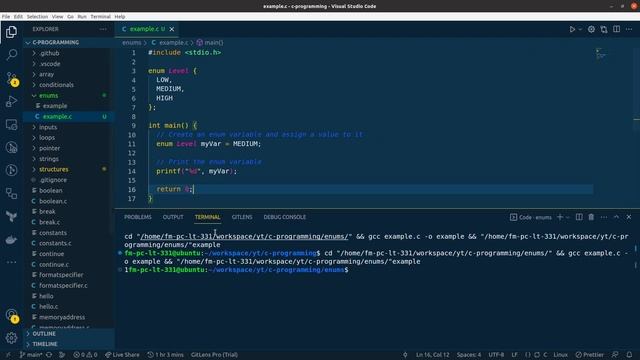Open the Help menu
This screenshot has height=360, width=640.
(x=120, y=17)
